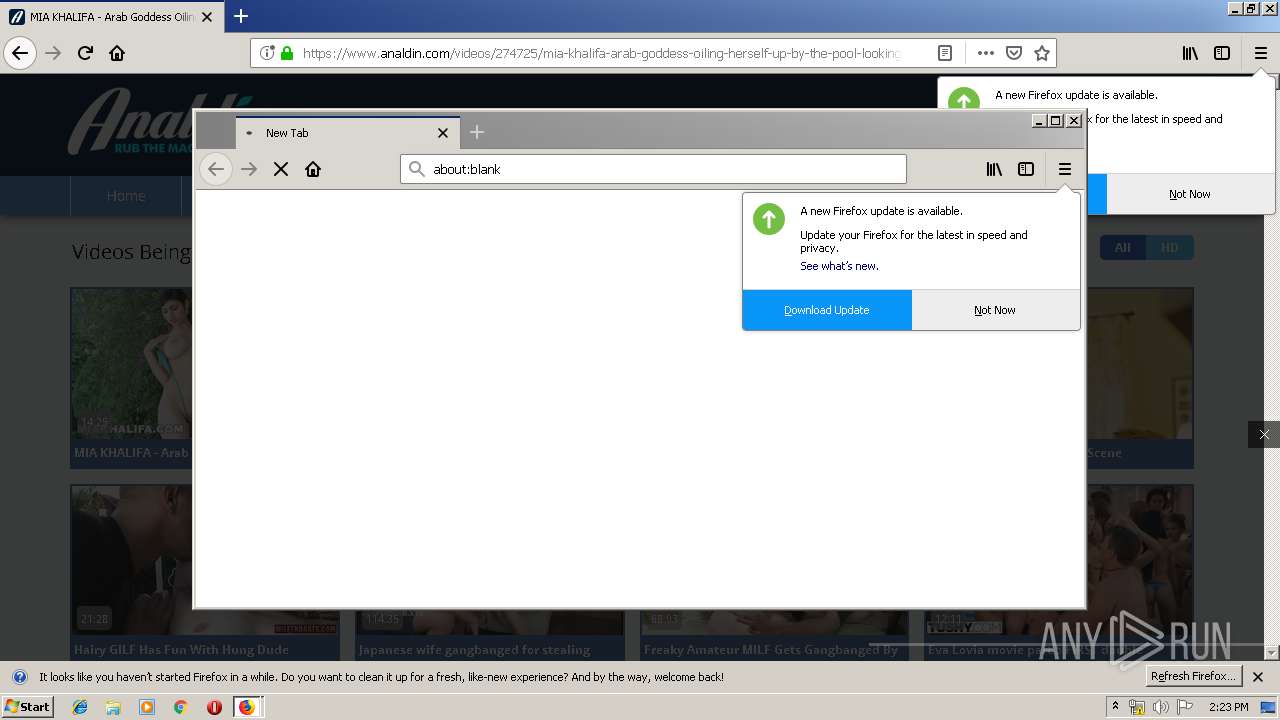
Task: Launch Chrome from taskbar
Action: point(180,707)
